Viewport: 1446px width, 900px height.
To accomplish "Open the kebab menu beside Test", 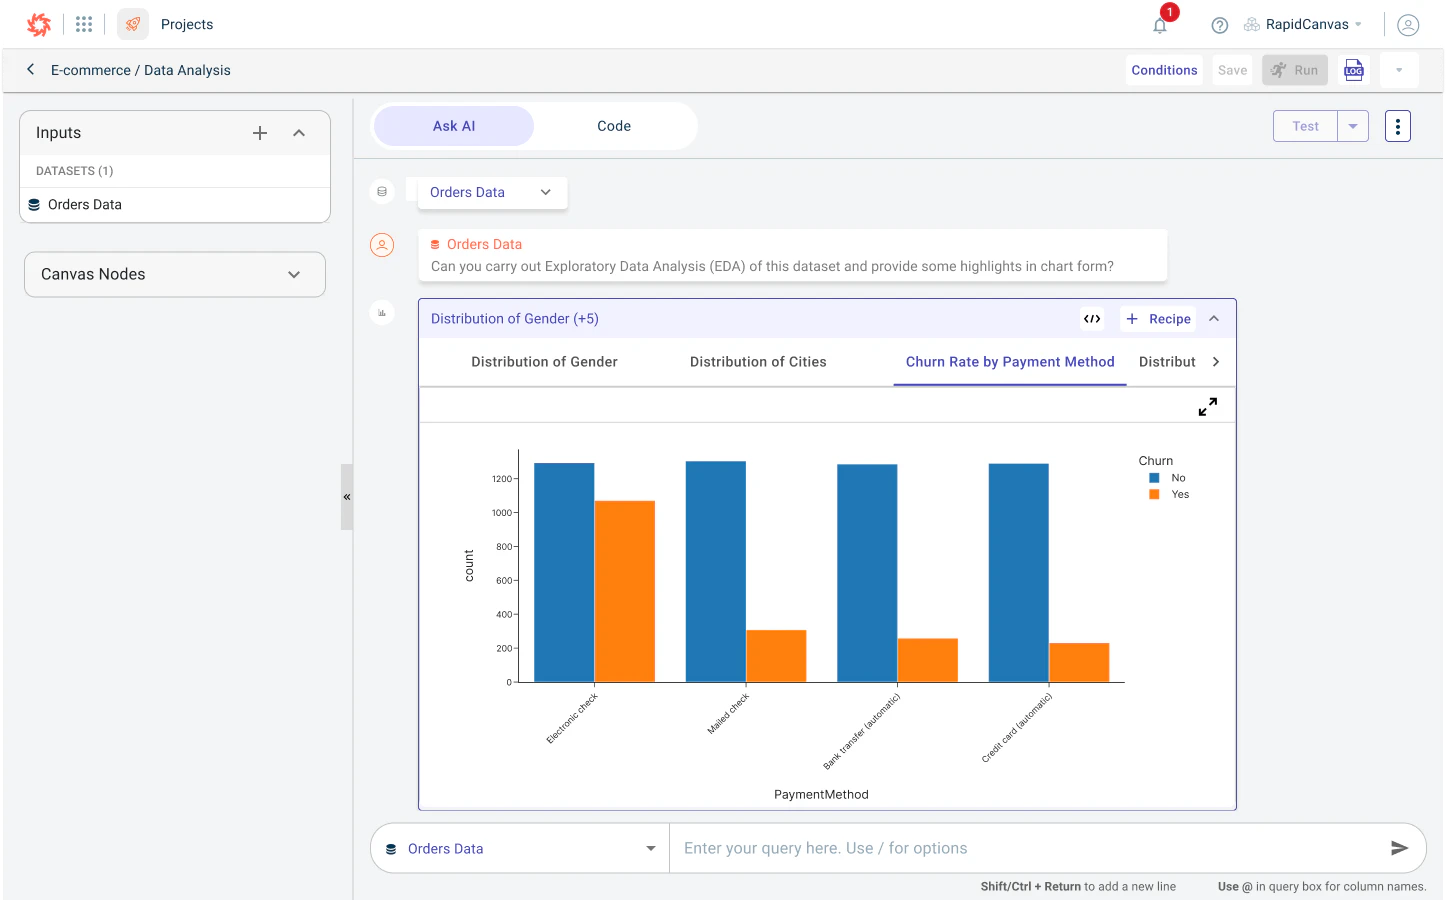I will coord(1397,126).
